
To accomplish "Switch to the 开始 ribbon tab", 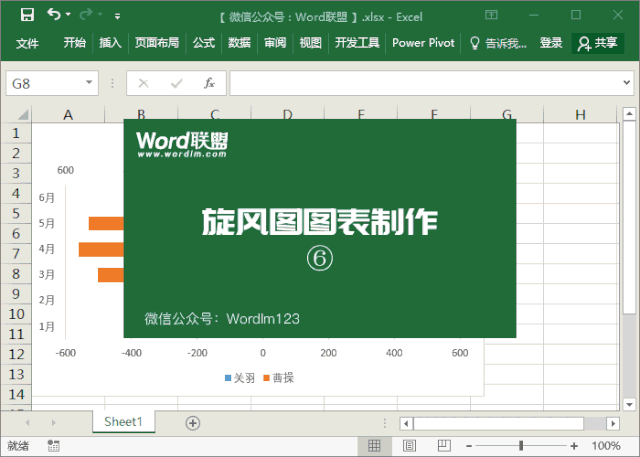I will 75,43.
